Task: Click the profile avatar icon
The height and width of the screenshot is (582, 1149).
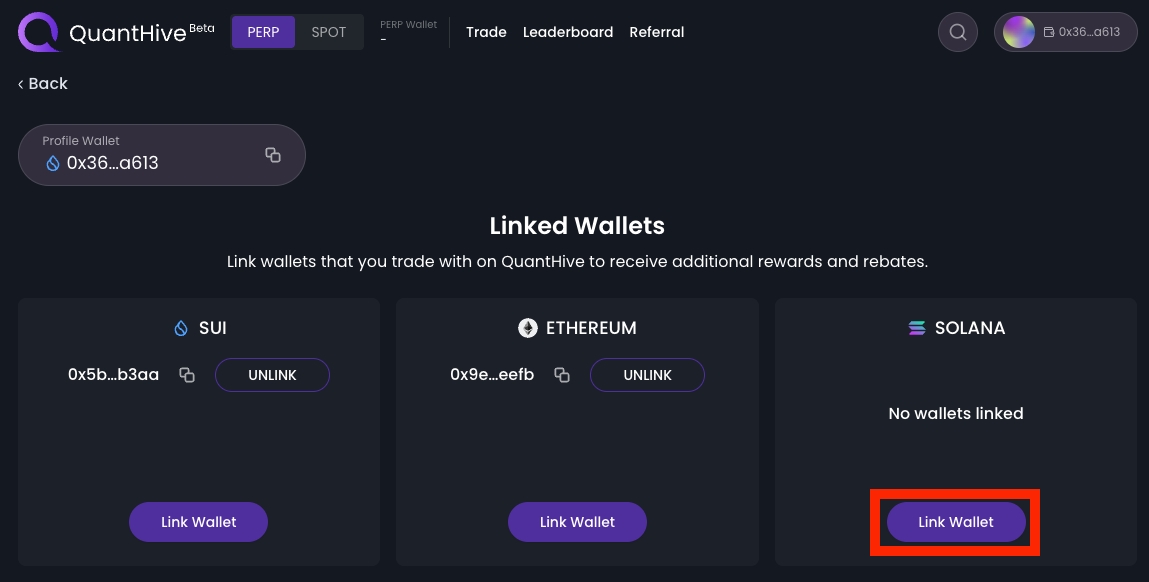Action: (x=1018, y=32)
